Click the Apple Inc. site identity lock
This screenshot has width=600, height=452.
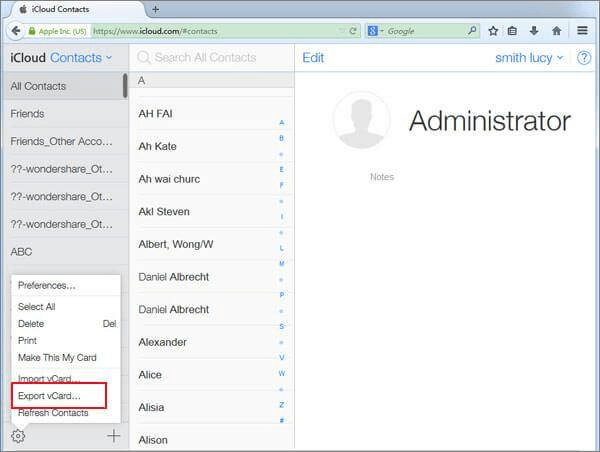(32, 31)
